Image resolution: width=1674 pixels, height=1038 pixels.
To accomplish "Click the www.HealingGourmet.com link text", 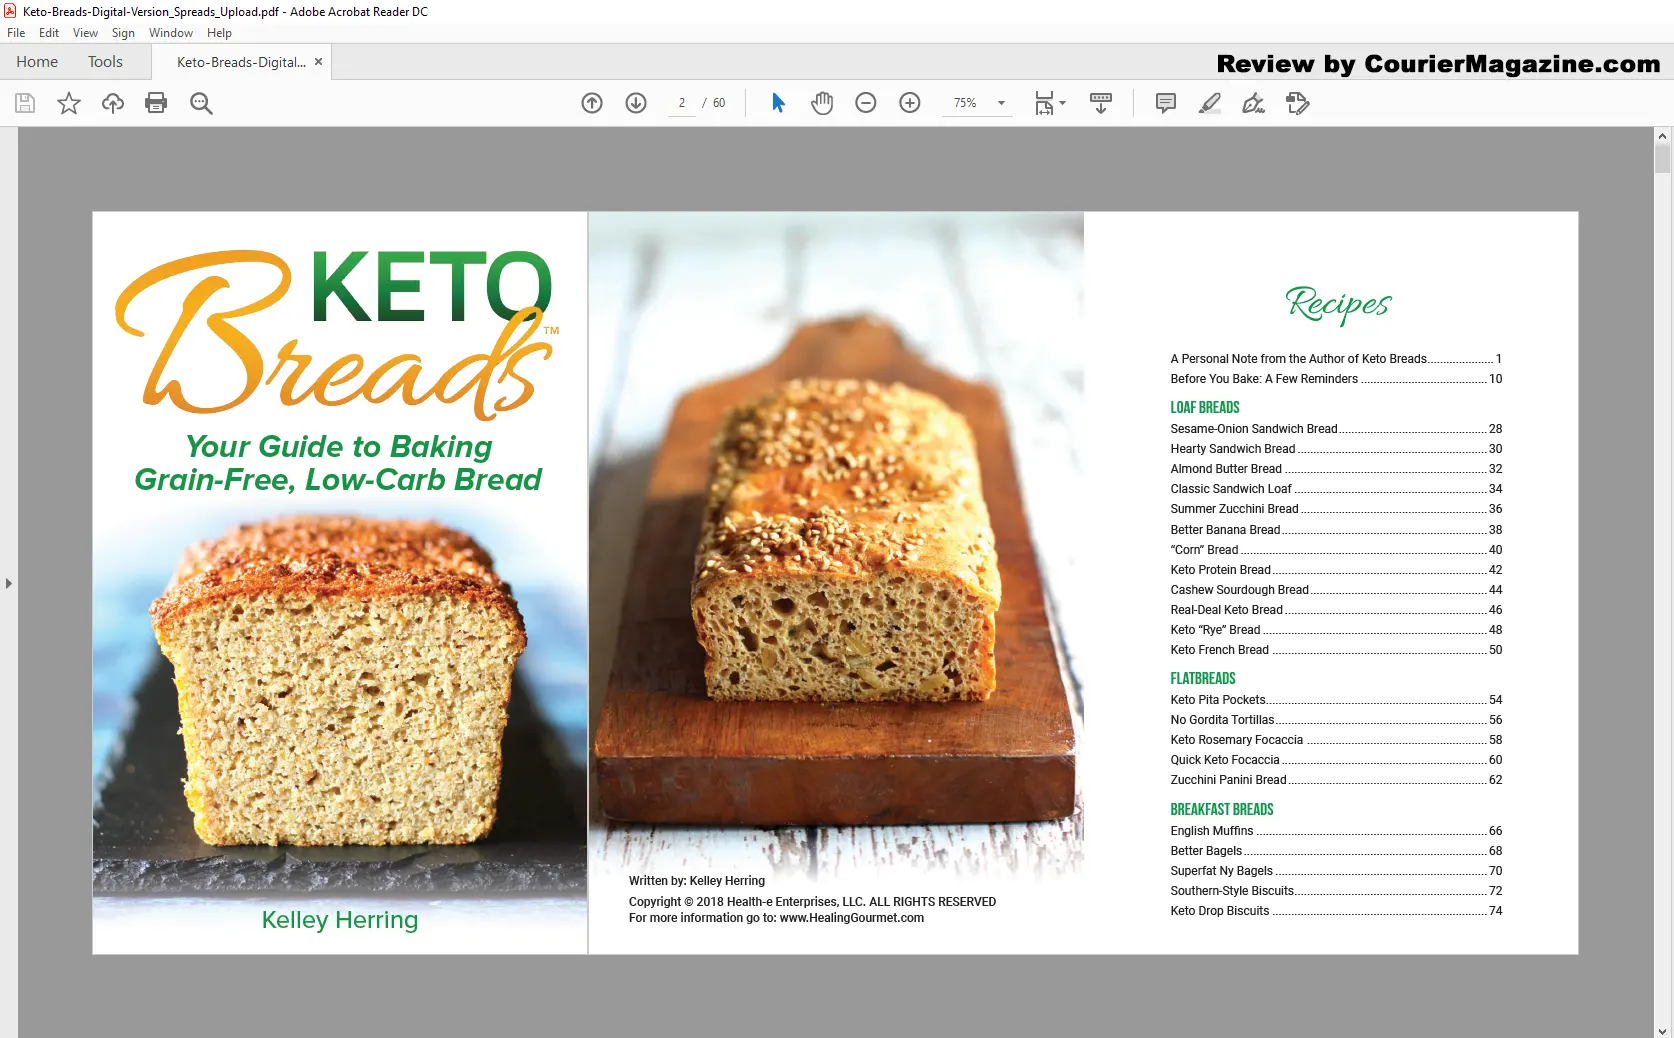I will 851,918.
